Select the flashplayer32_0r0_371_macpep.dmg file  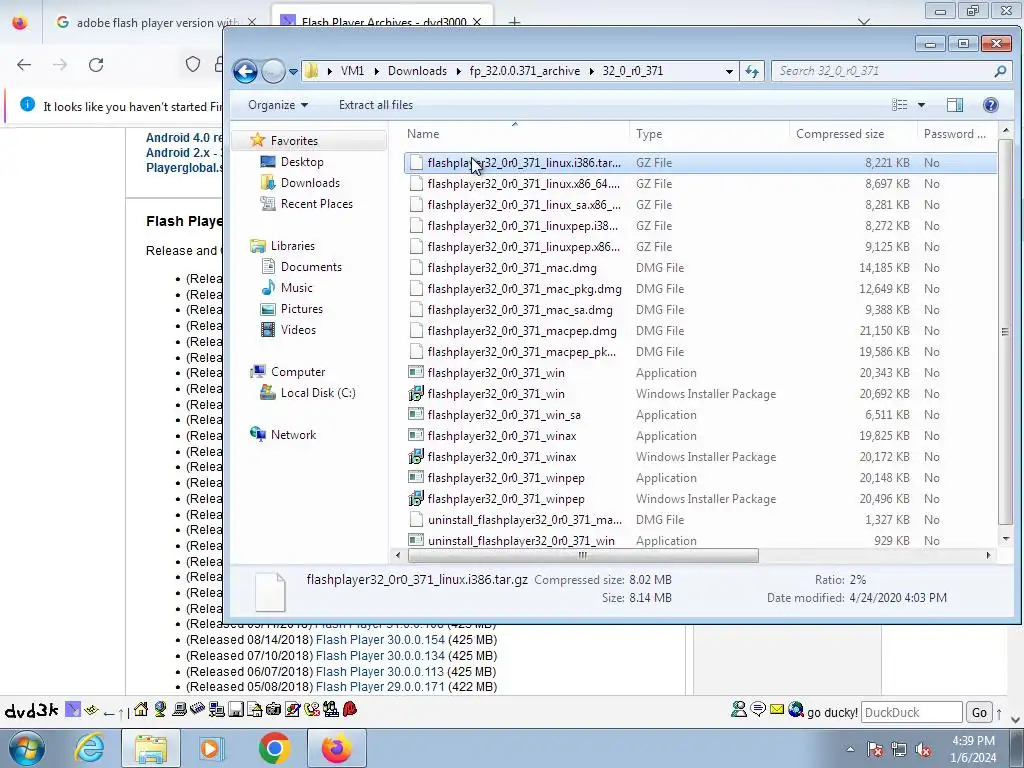tap(522, 330)
